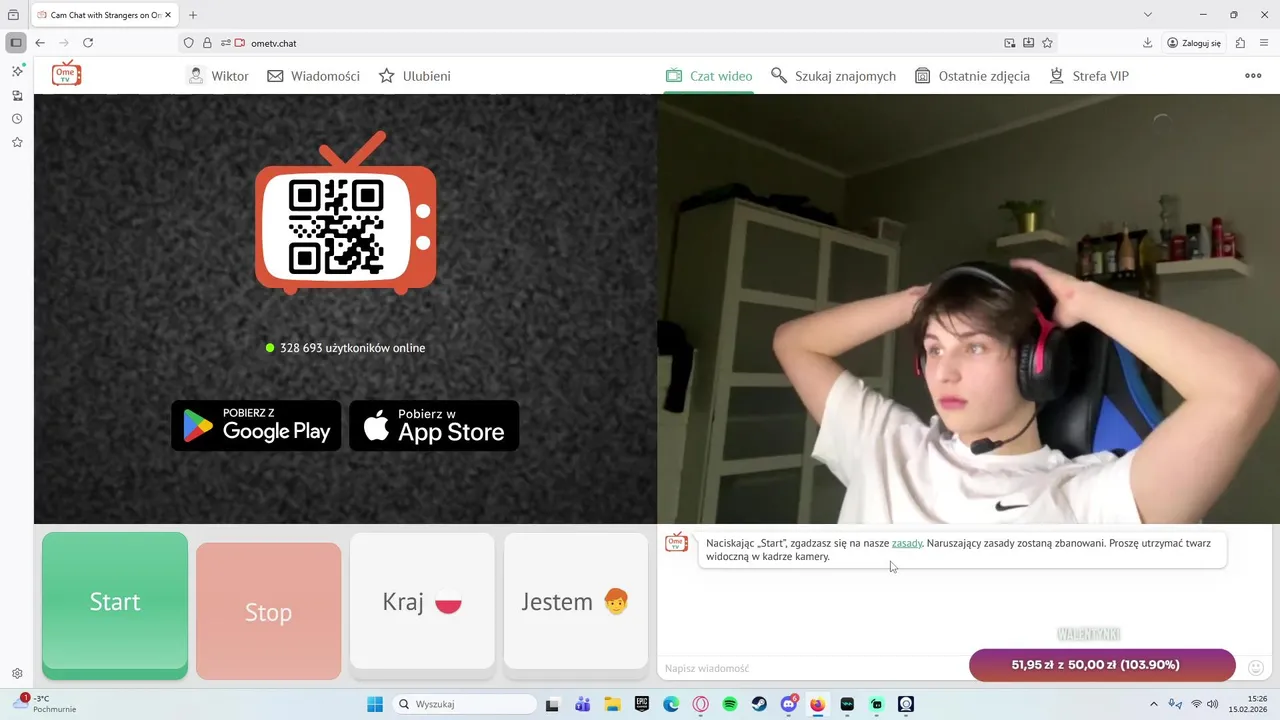
Task: Click the QR code TV image
Action: [345, 213]
